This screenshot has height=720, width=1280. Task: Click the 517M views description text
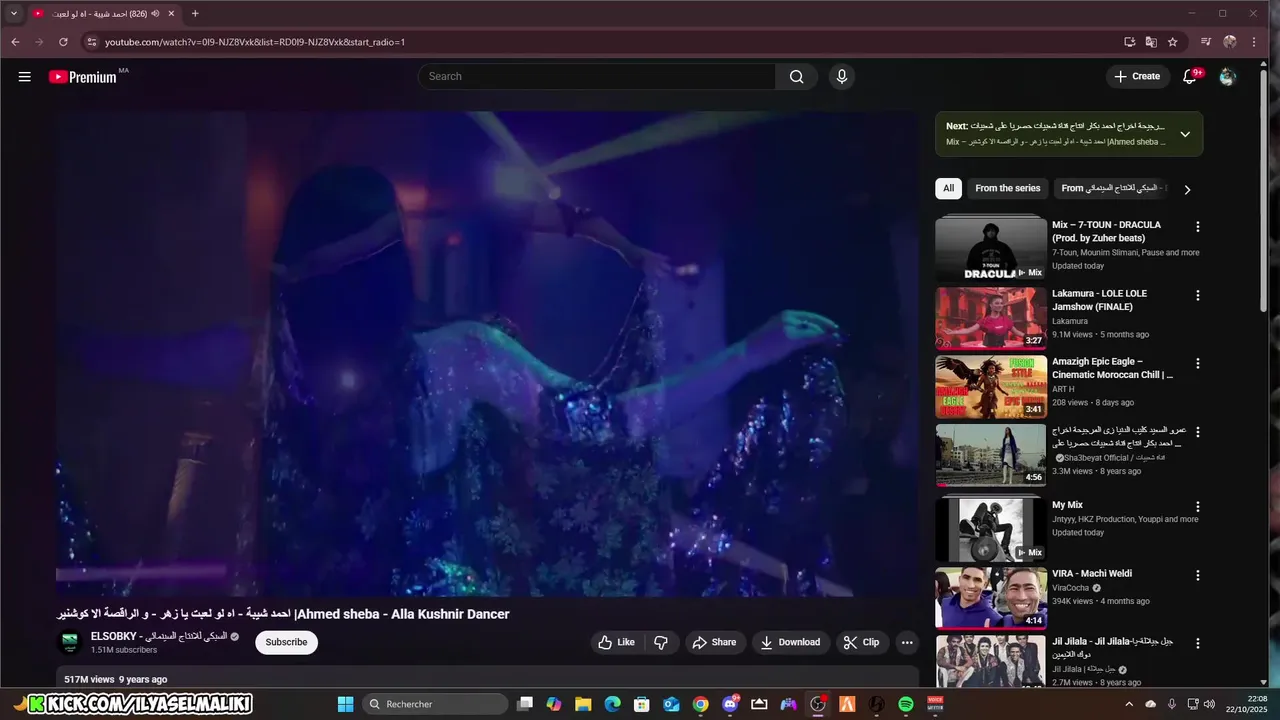(x=116, y=679)
